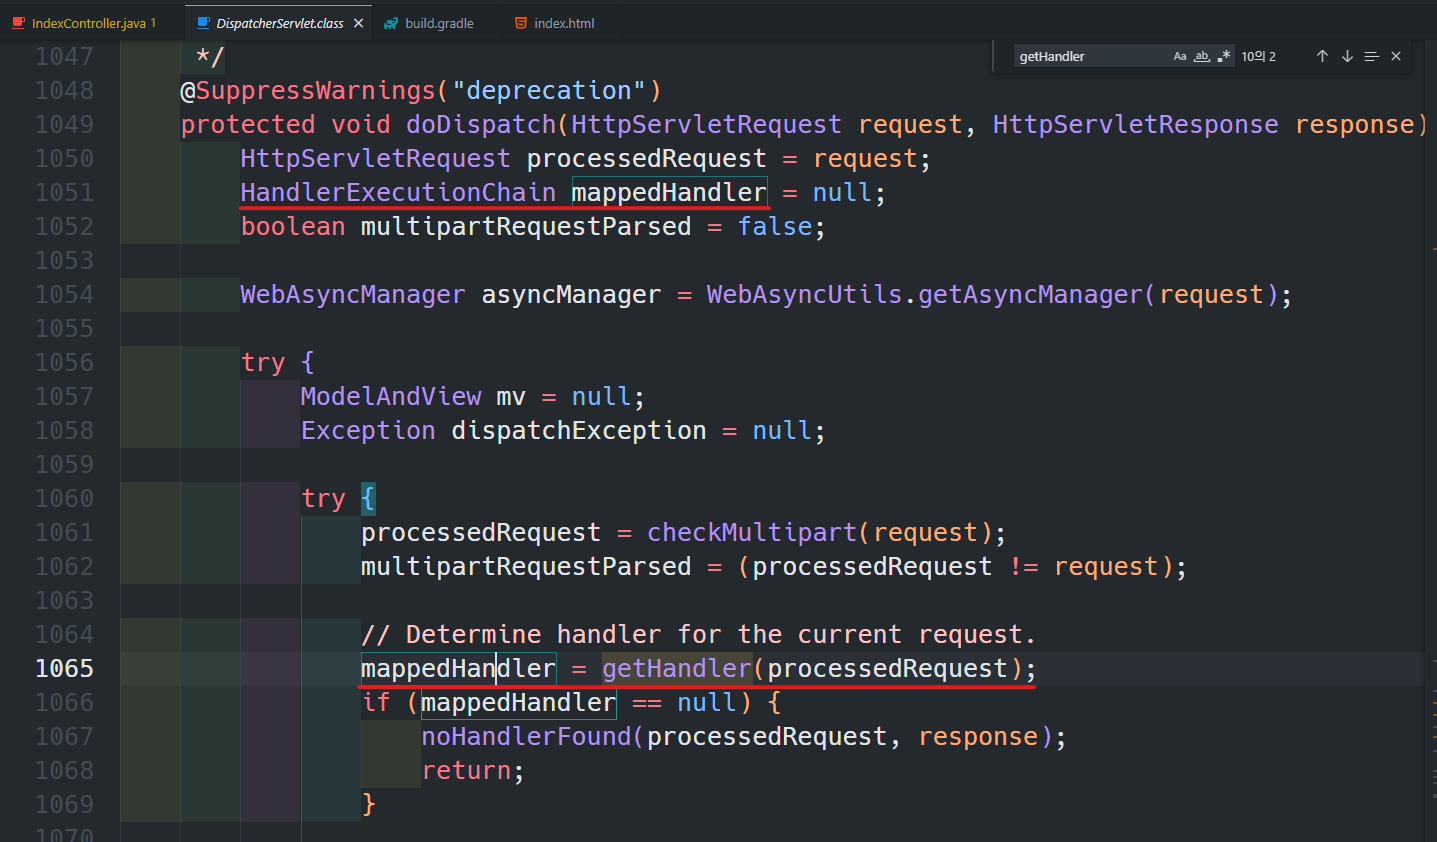Click line number 1051

click(64, 192)
